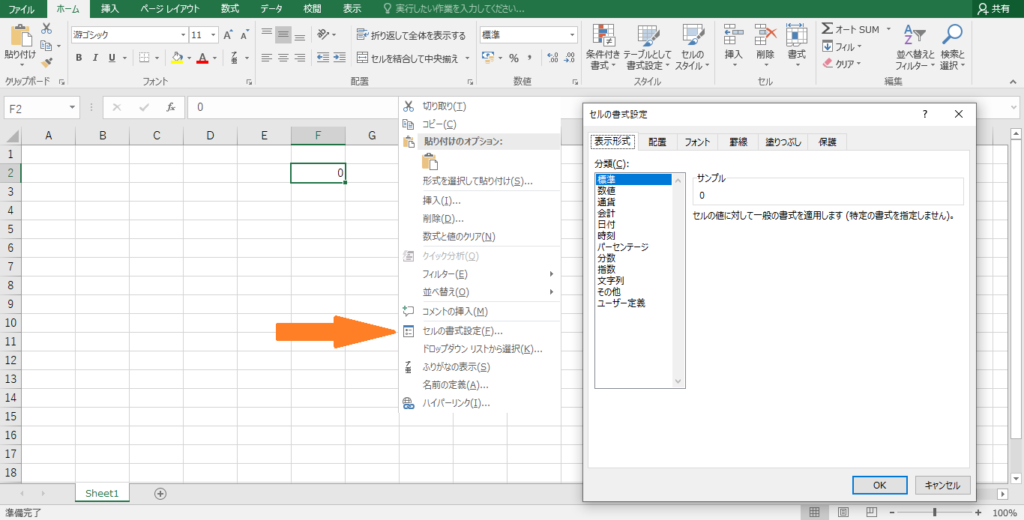Viewport: 1024px width, 520px height.
Task: Click the increase font size icon
Action: tap(228, 35)
